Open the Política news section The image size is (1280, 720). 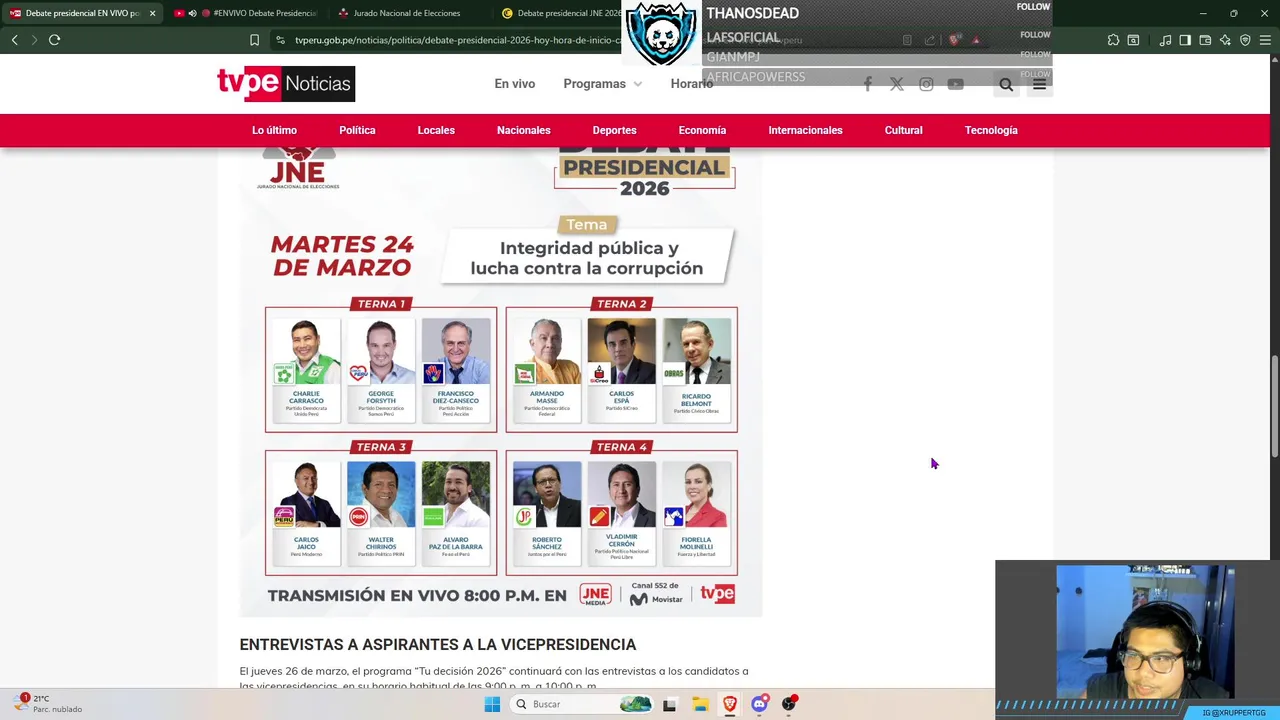click(x=357, y=130)
